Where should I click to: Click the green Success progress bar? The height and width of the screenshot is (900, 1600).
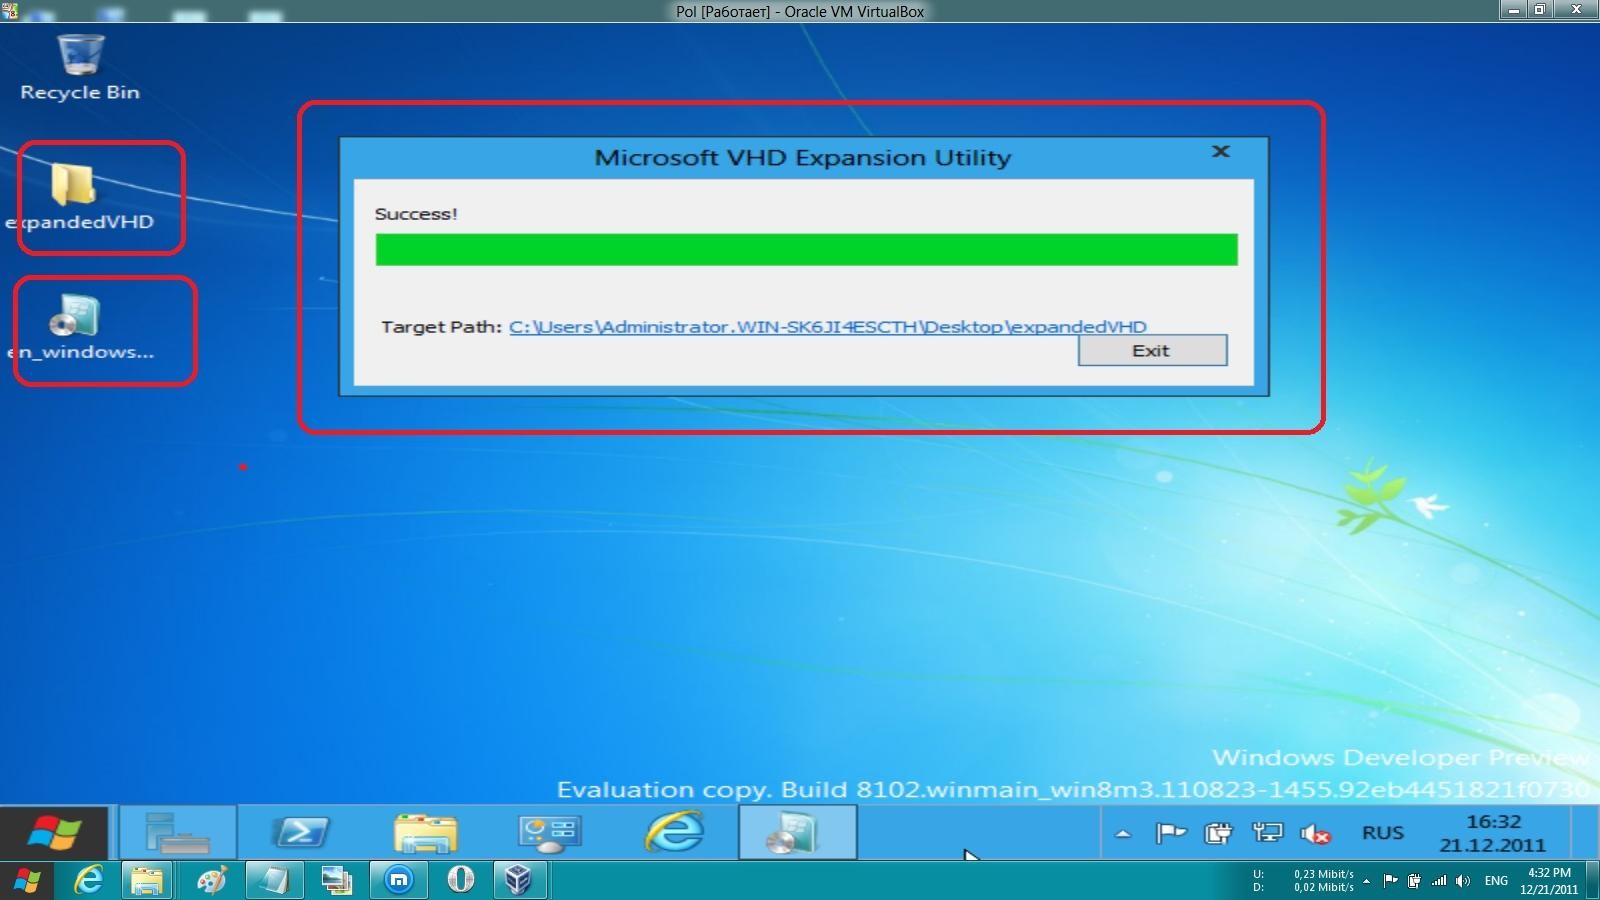[x=806, y=249]
